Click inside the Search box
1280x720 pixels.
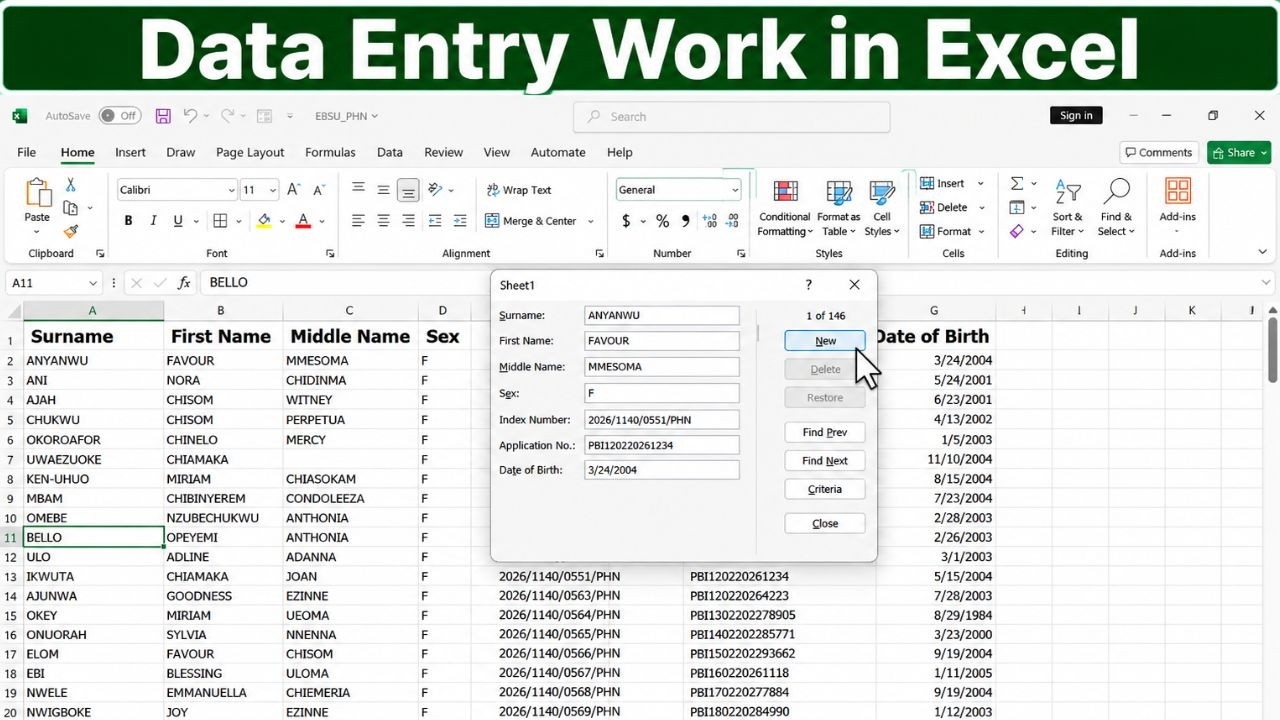click(731, 116)
